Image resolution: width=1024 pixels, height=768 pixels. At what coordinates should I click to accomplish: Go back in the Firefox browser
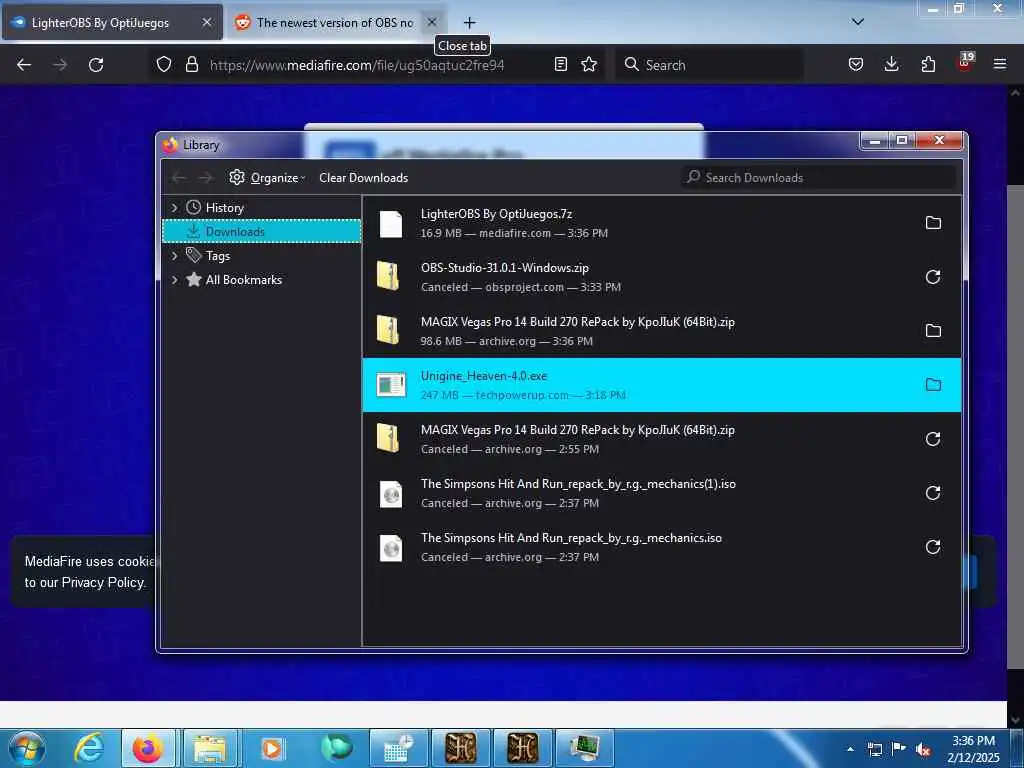(x=24, y=65)
